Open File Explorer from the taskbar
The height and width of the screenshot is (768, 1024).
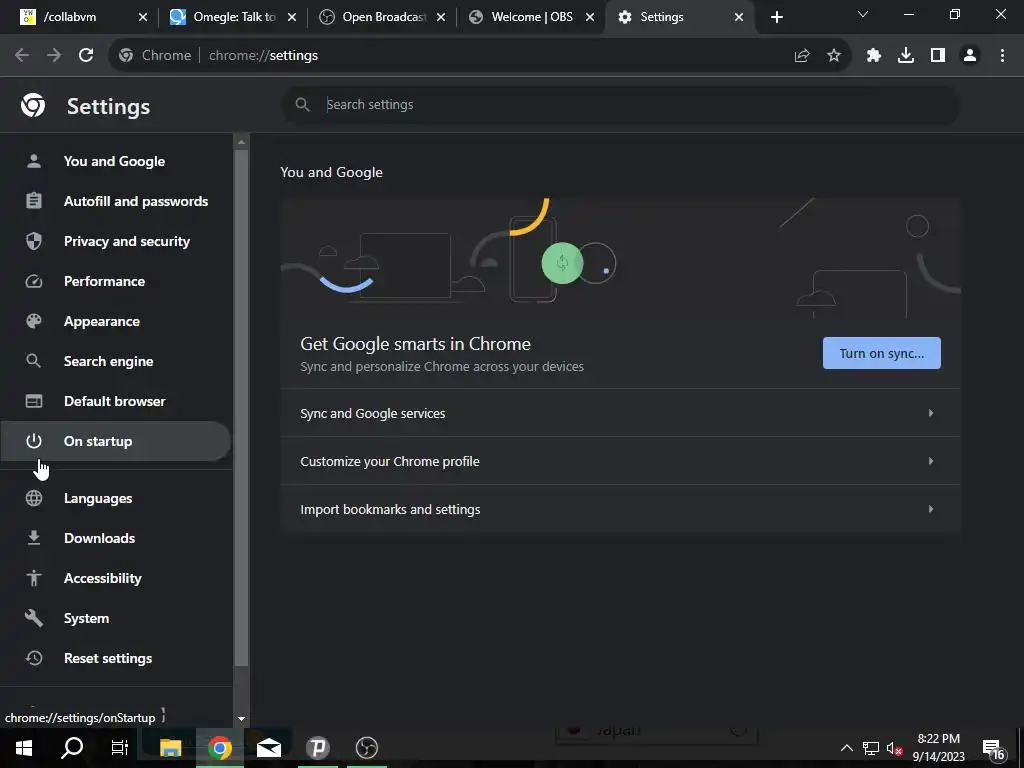(x=170, y=748)
